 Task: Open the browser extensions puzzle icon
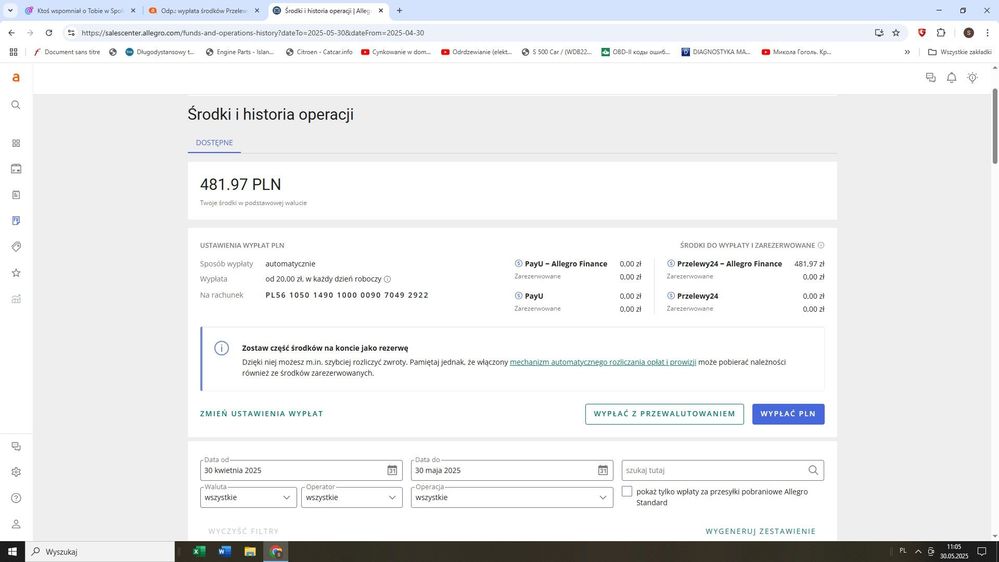tap(941, 32)
